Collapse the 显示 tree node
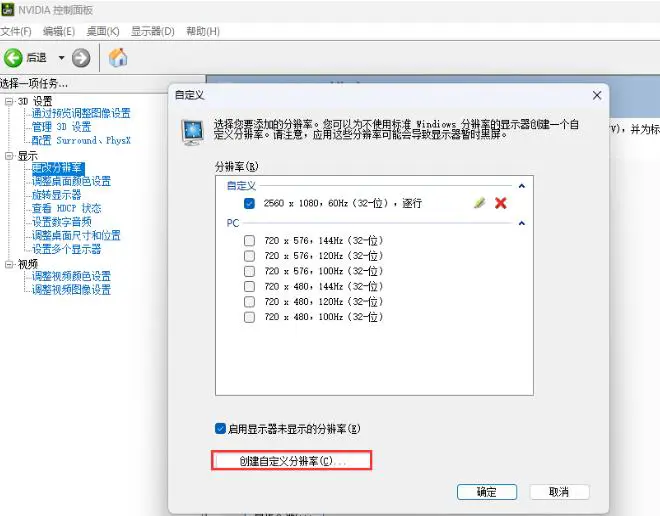This screenshot has height=516, width=660. [9, 156]
